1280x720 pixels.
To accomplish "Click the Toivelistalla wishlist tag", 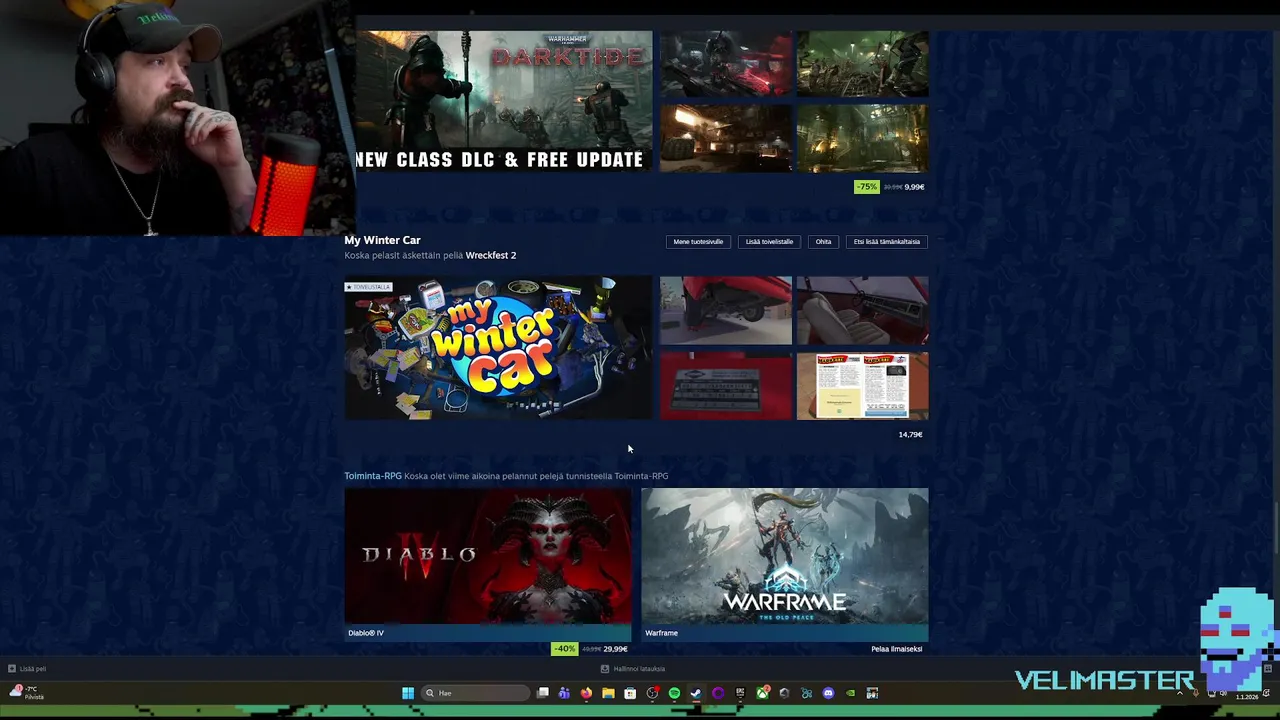I will pos(368,287).
